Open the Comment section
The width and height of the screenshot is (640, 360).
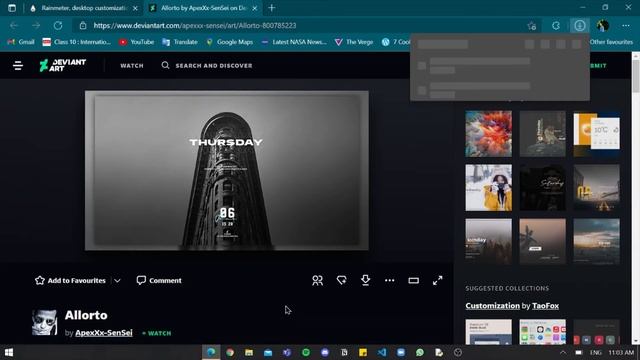(159, 280)
